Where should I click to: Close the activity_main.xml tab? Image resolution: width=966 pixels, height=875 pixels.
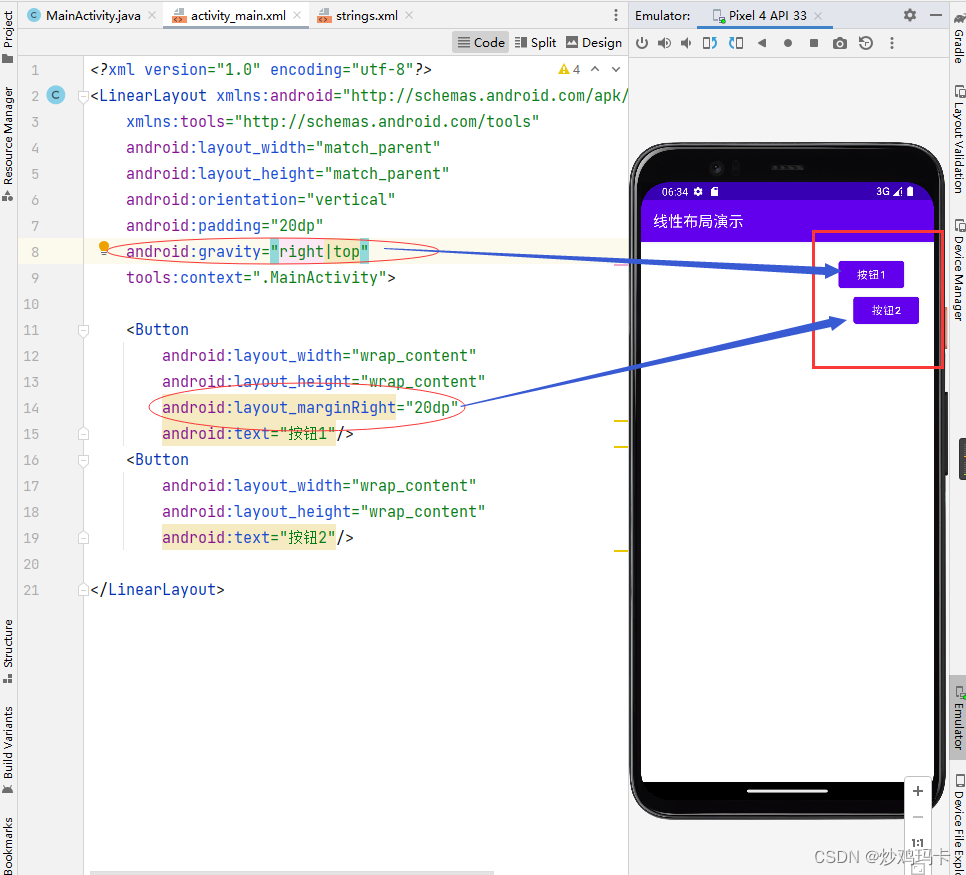[297, 15]
